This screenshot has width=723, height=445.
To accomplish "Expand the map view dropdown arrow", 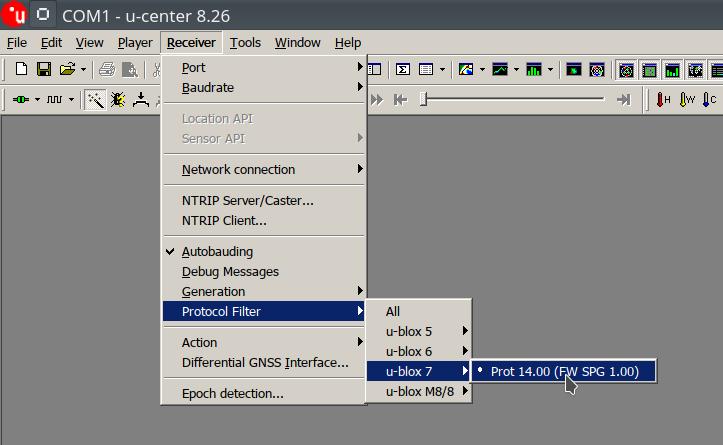I will [482, 70].
